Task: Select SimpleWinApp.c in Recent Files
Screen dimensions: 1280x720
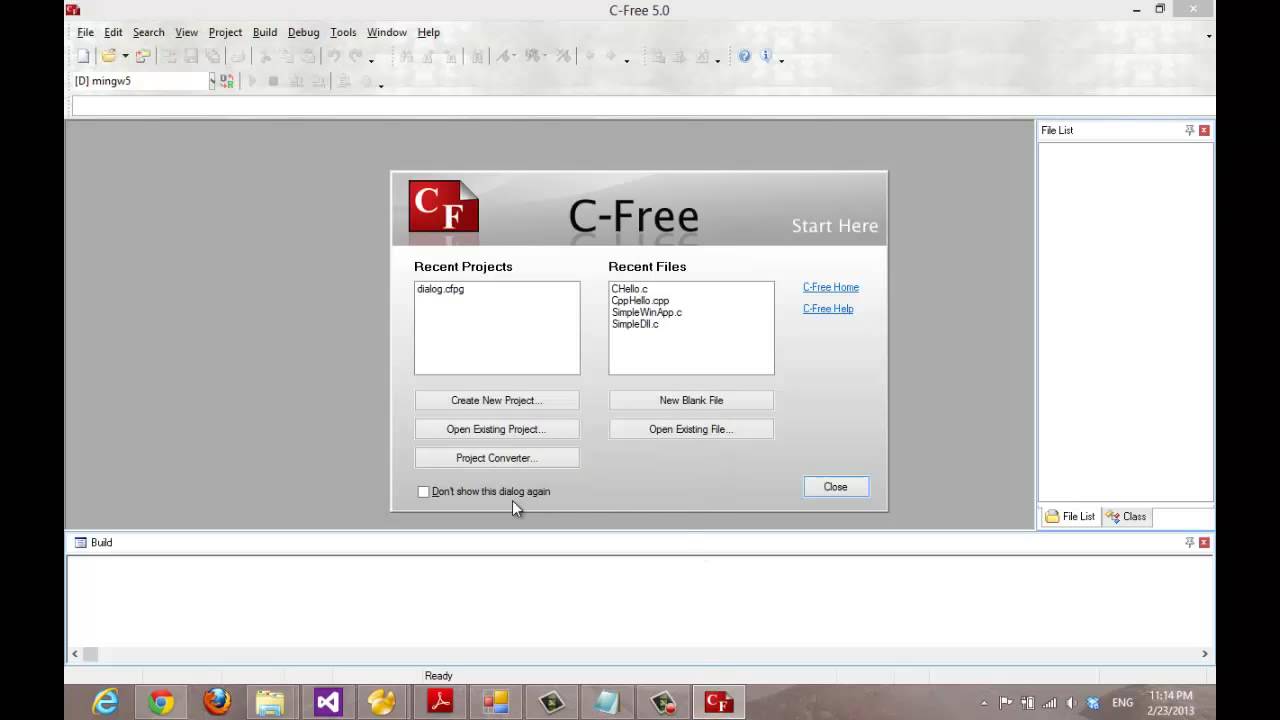Action: (647, 312)
